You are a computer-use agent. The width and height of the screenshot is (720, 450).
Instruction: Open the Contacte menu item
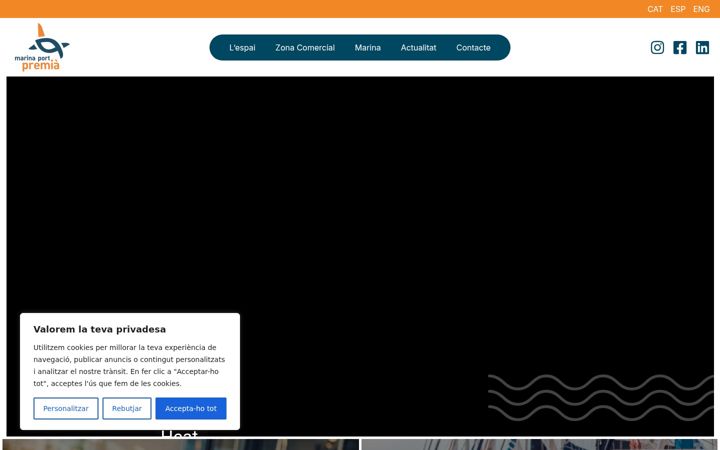(473, 48)
